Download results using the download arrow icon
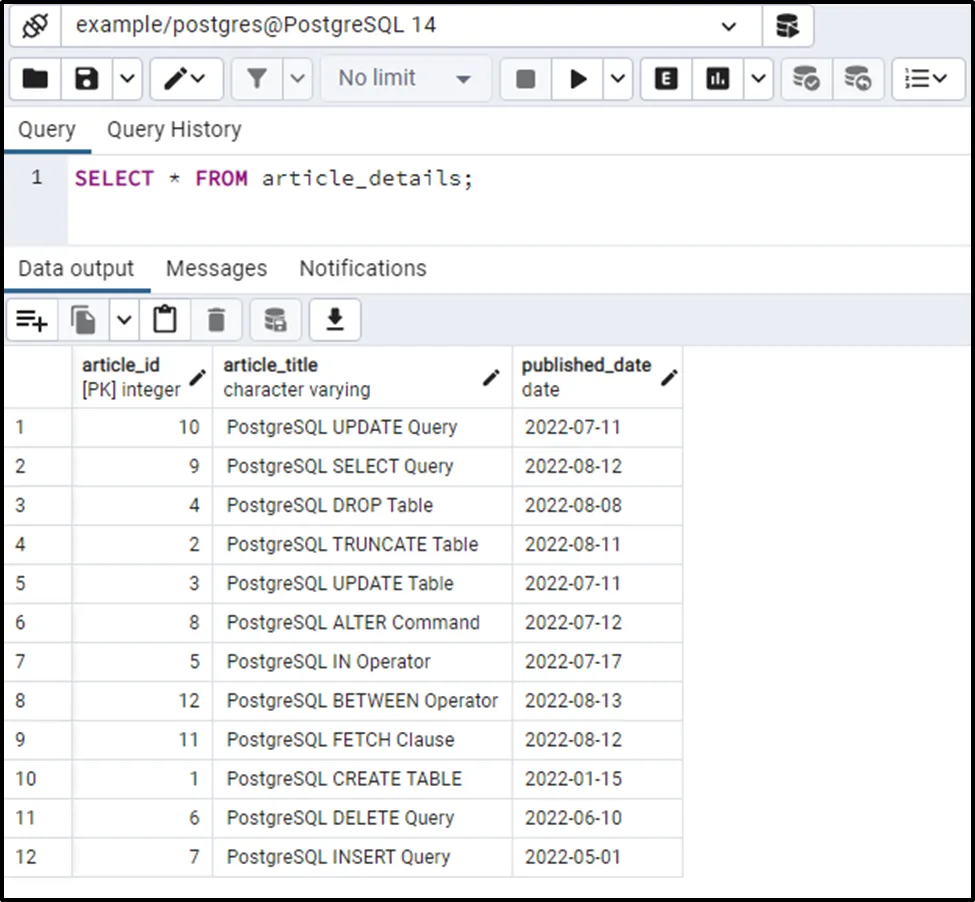 tap(335, 320)
